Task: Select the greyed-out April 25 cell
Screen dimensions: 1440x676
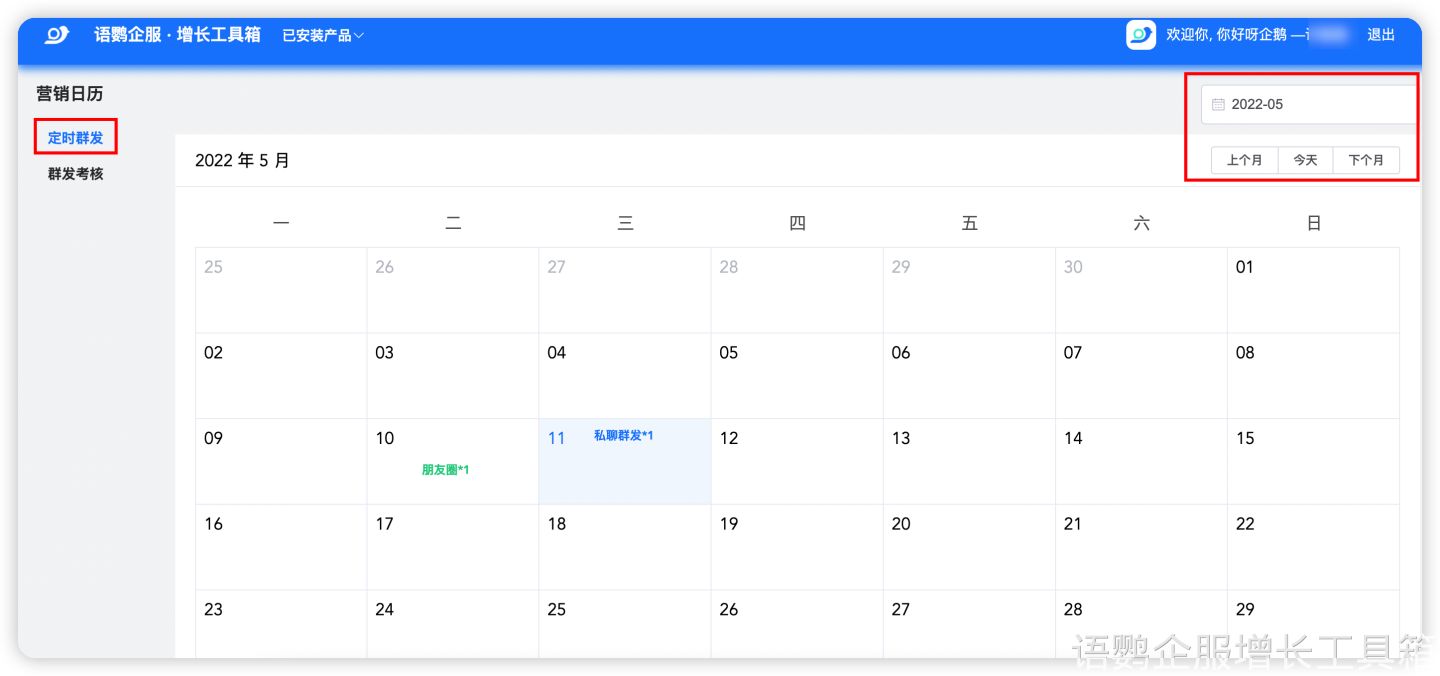Action: pyautogui.click(x=280, y=290)
